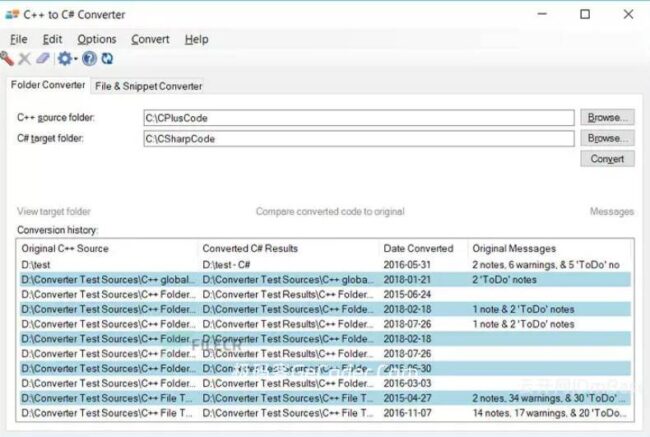Click the 2016-05-31 date cell
This screenshot has height=437, width=650.
[407, 265]
